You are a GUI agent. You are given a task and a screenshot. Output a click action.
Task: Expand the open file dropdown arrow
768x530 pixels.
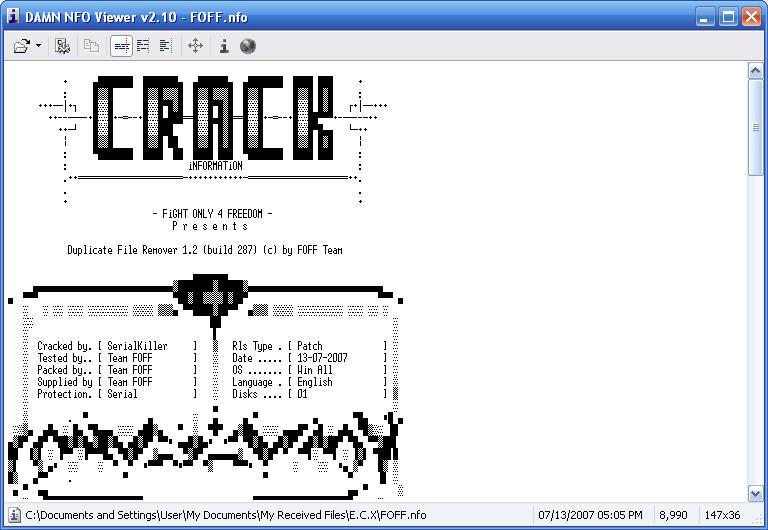point(39,47)
